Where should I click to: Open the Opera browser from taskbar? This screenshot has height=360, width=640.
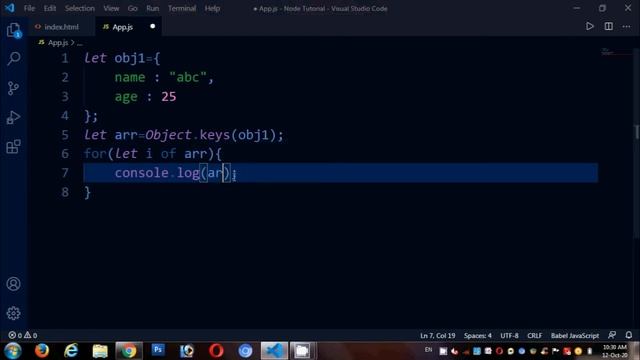(216, 351)
